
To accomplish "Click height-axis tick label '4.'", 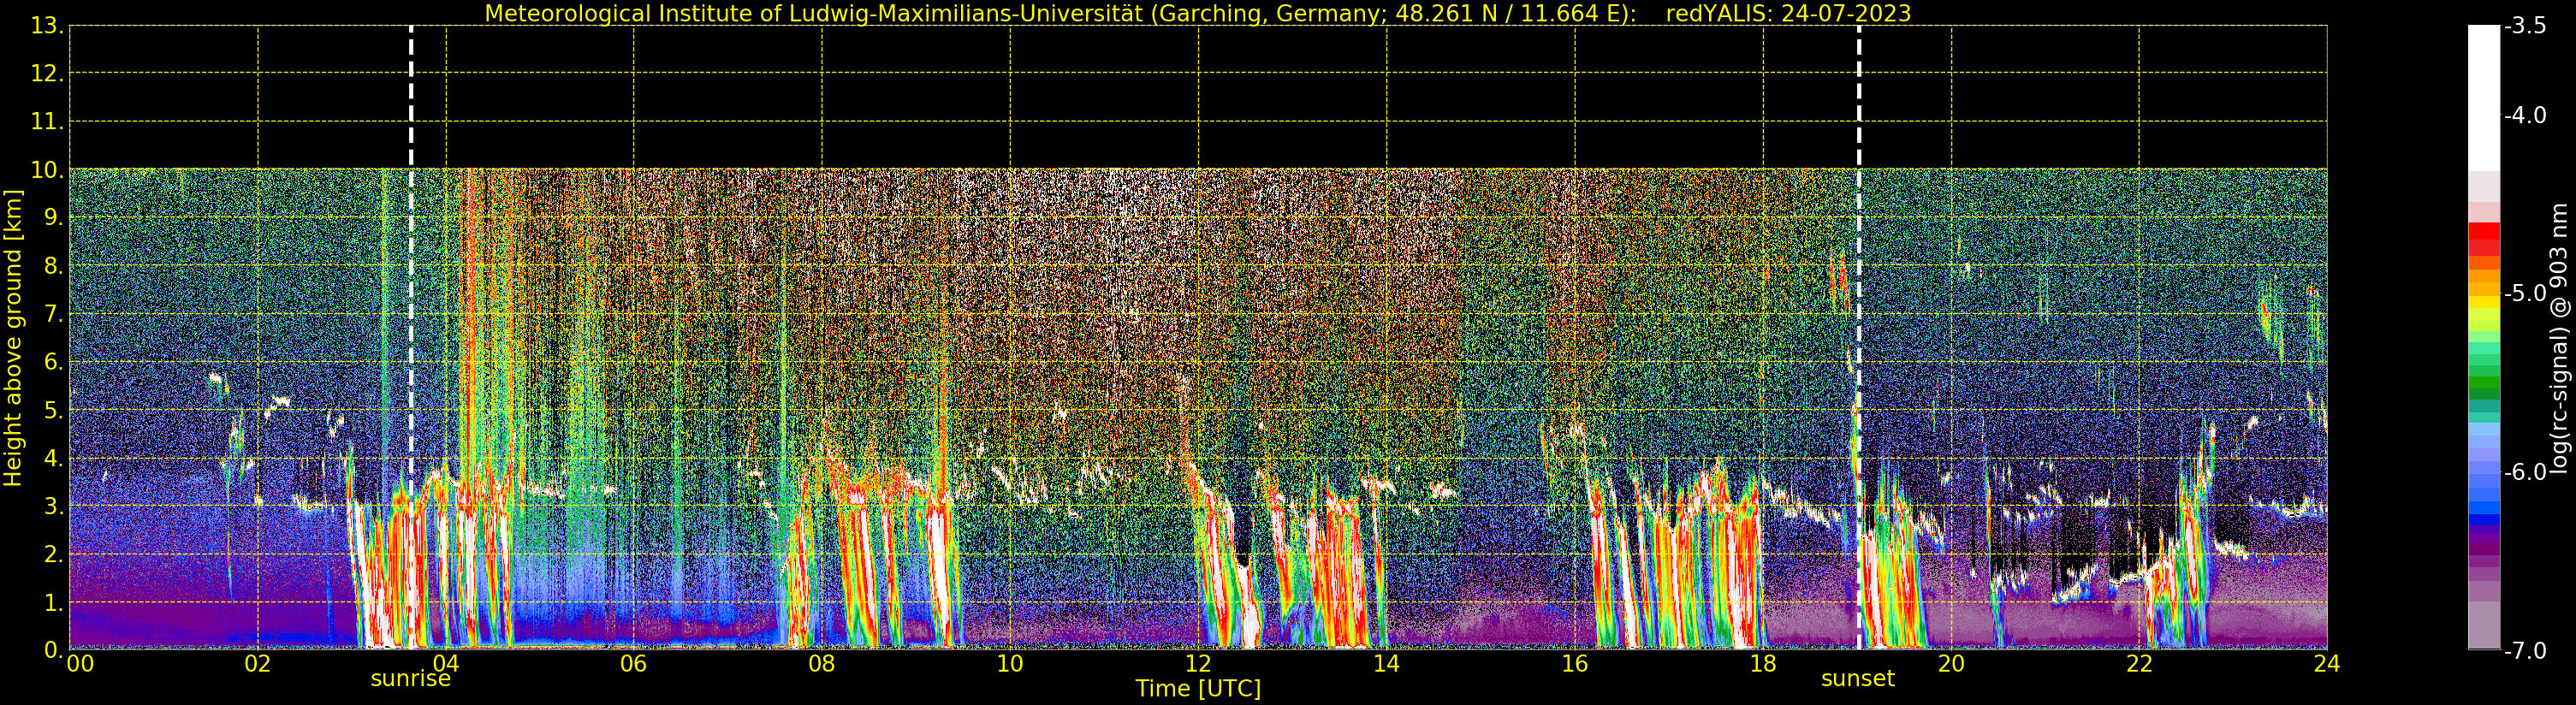I will [x=54, y=458].
